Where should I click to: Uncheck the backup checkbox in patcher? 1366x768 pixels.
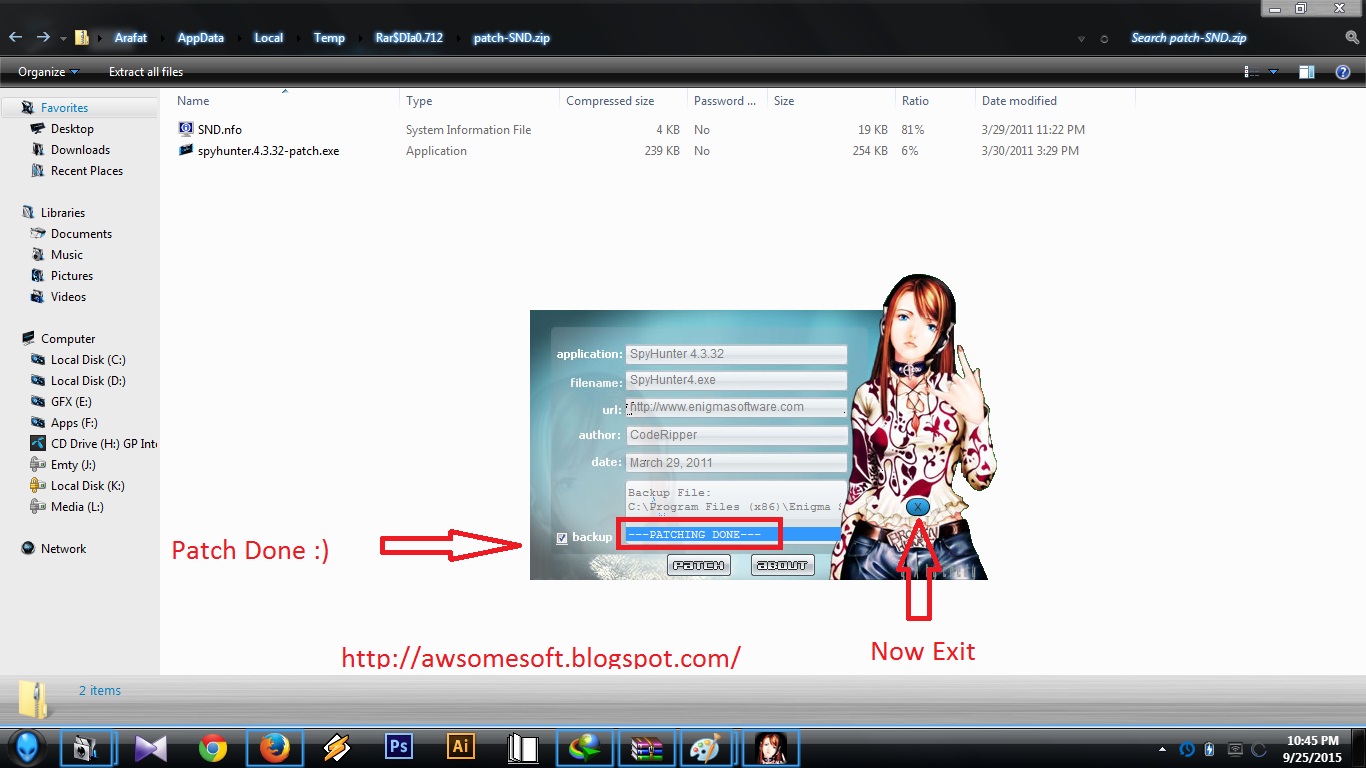562,538
